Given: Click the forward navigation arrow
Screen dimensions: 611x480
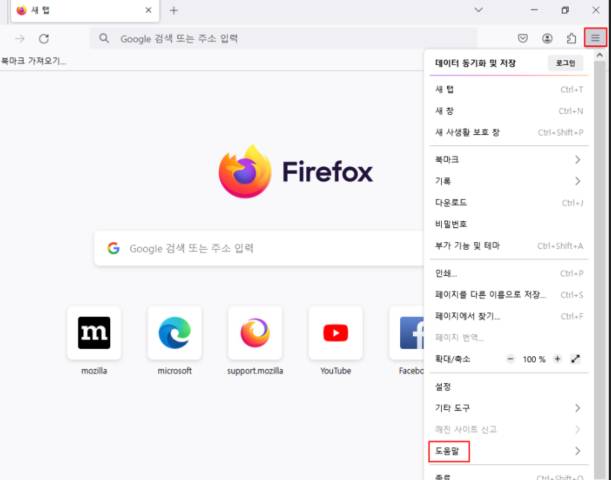Looking at the screenshot, I should [x=20, y=39].
